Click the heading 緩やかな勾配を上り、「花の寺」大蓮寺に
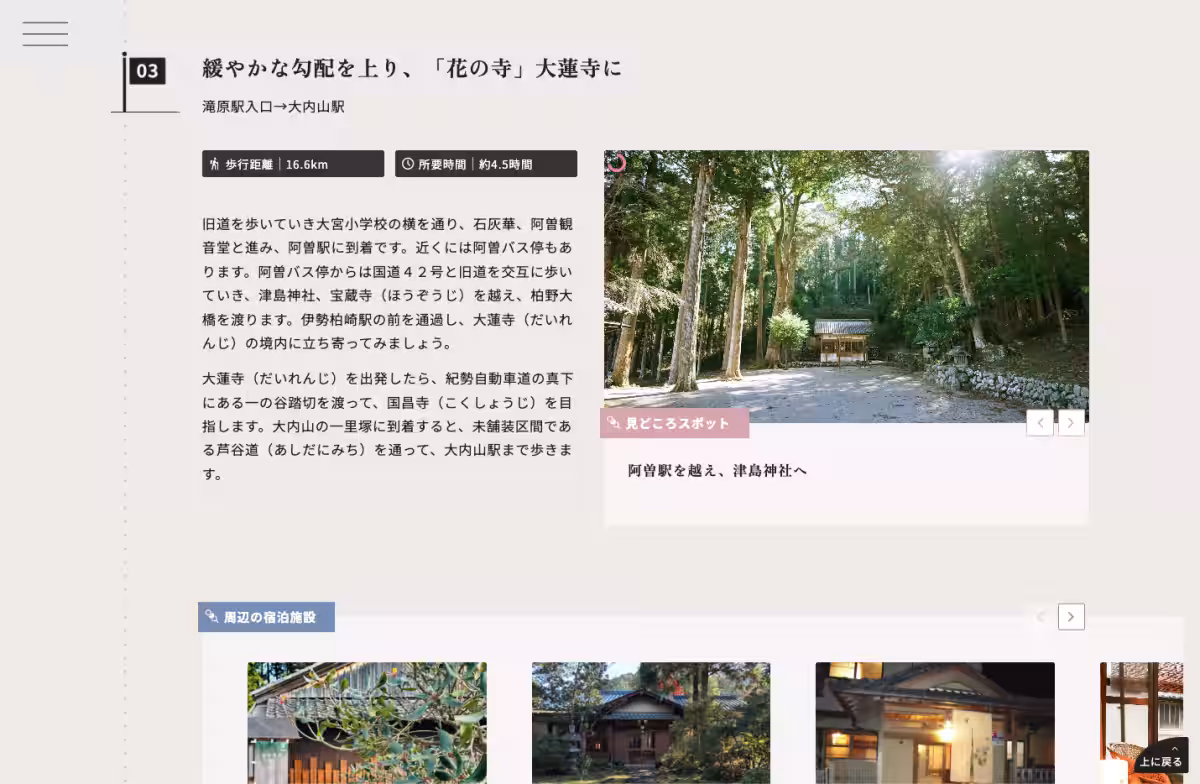Viewport: 1200px width, 784px height. [x=412, y=69]
